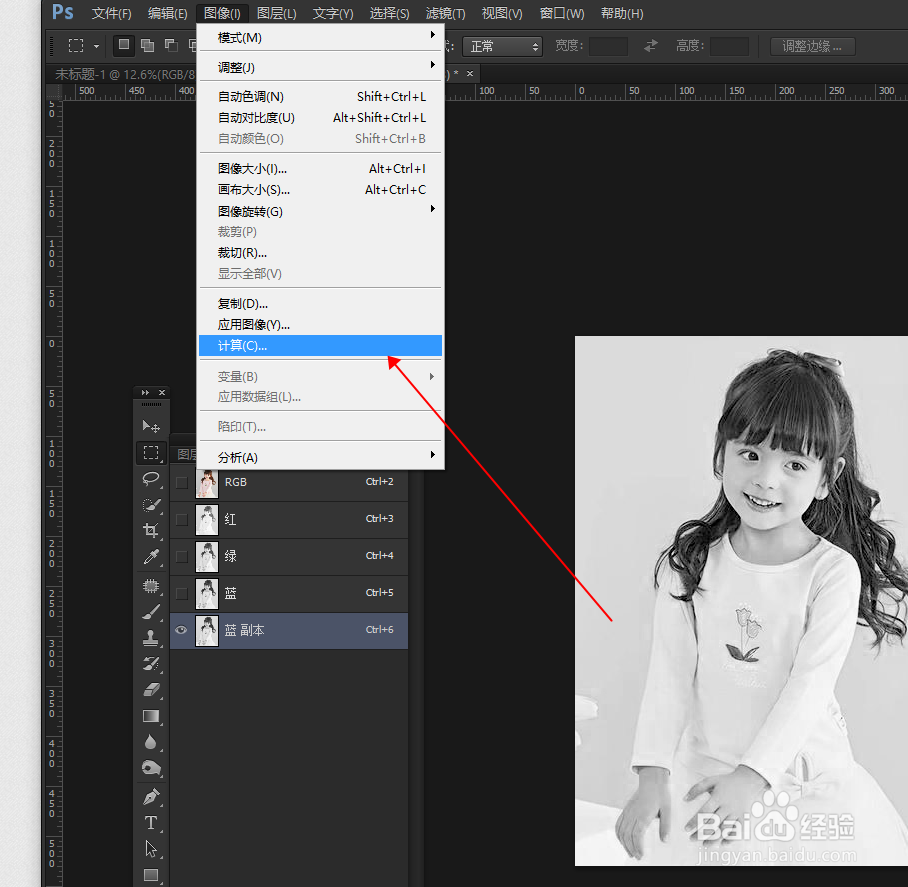This screenshot has height=887, width=908.
Task: Click the 宽度 input field
Action: (x=608, y=46)
